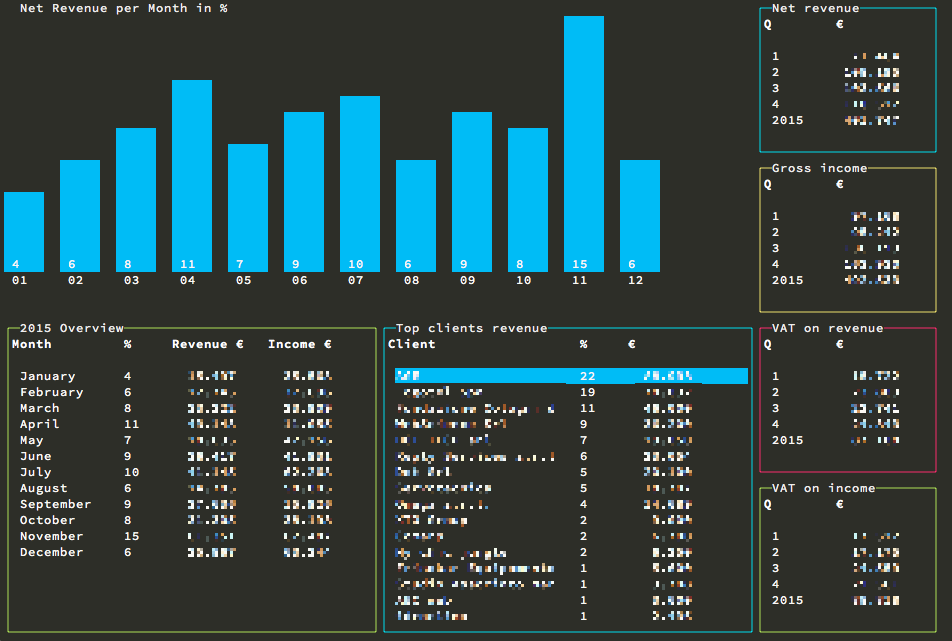Click quarter 1 row in VAT on revenue
This screenshot has width=952, height=641.
[835, 376]
